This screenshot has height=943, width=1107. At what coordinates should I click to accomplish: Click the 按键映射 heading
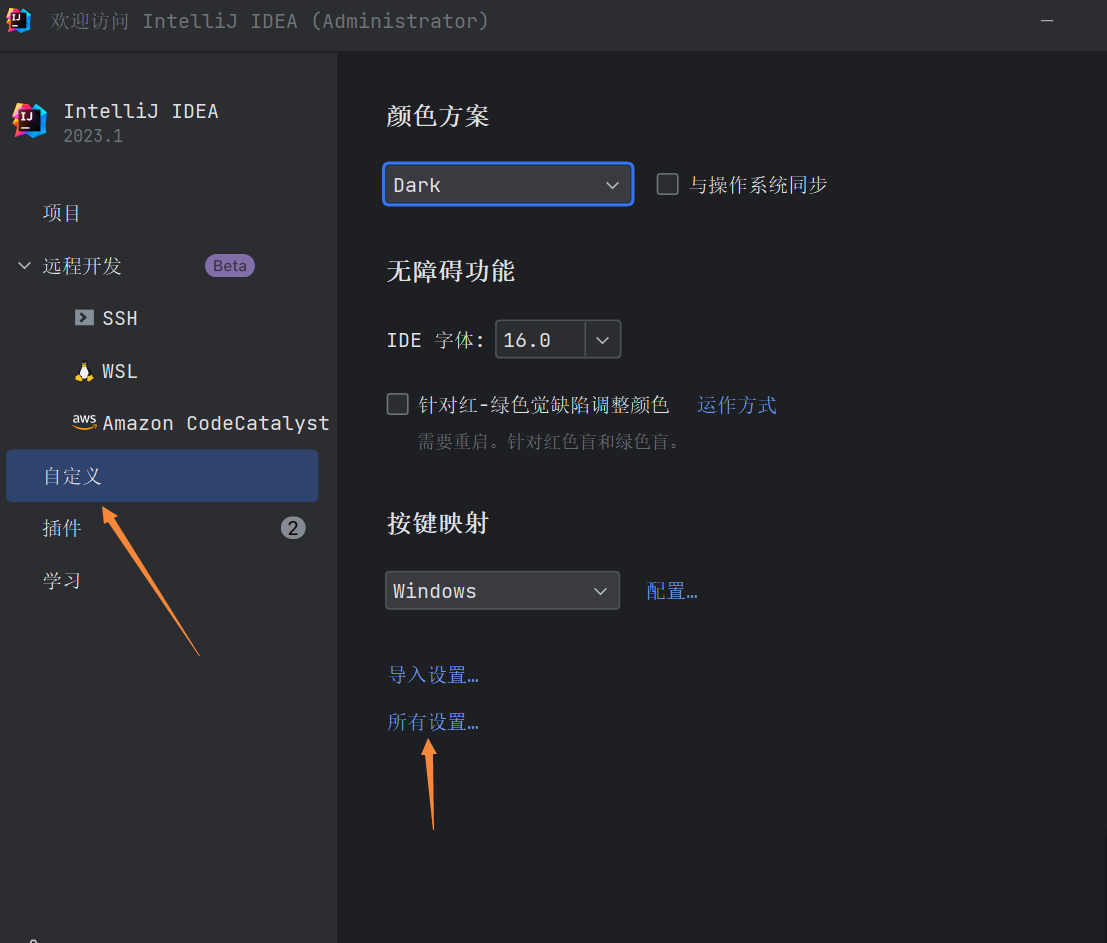pyautogui.click(x=438, y=524)
